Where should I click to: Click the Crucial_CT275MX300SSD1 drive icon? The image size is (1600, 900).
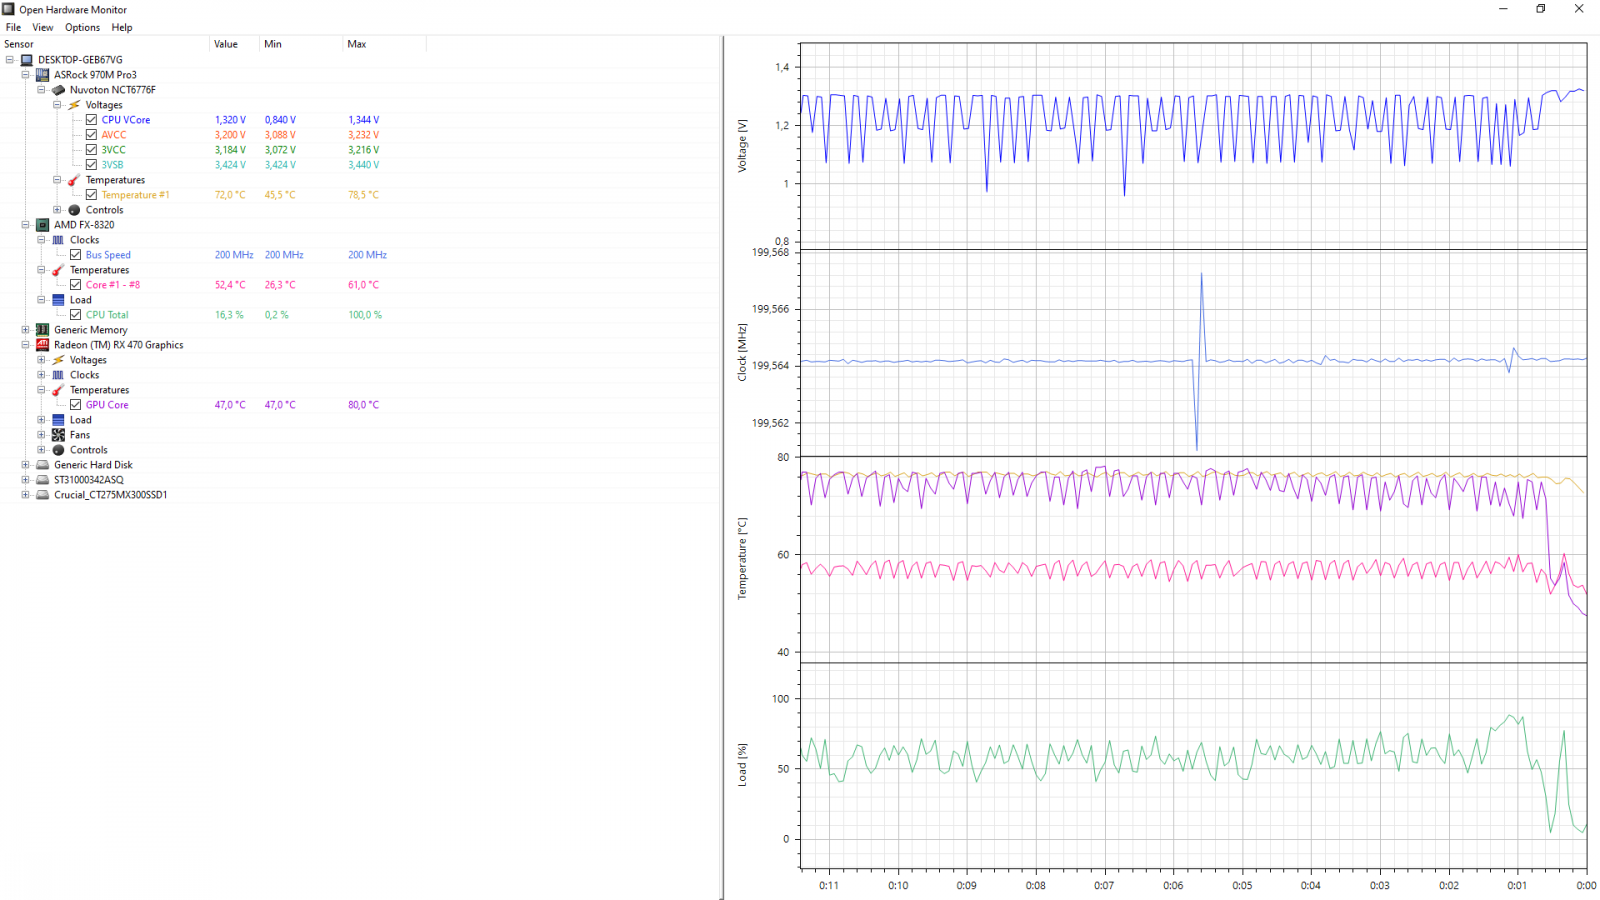[x=43, y=495]
